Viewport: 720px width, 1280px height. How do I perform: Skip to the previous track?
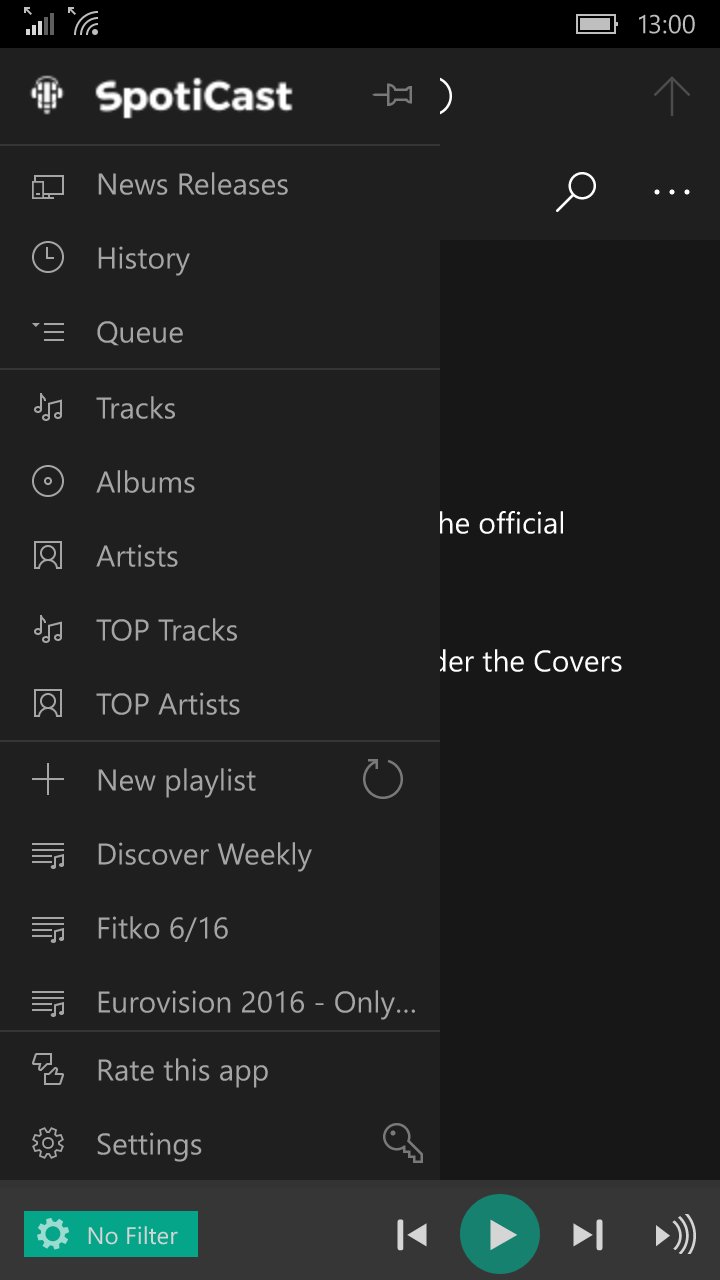pyautogui.click(x=412, y=1236)
